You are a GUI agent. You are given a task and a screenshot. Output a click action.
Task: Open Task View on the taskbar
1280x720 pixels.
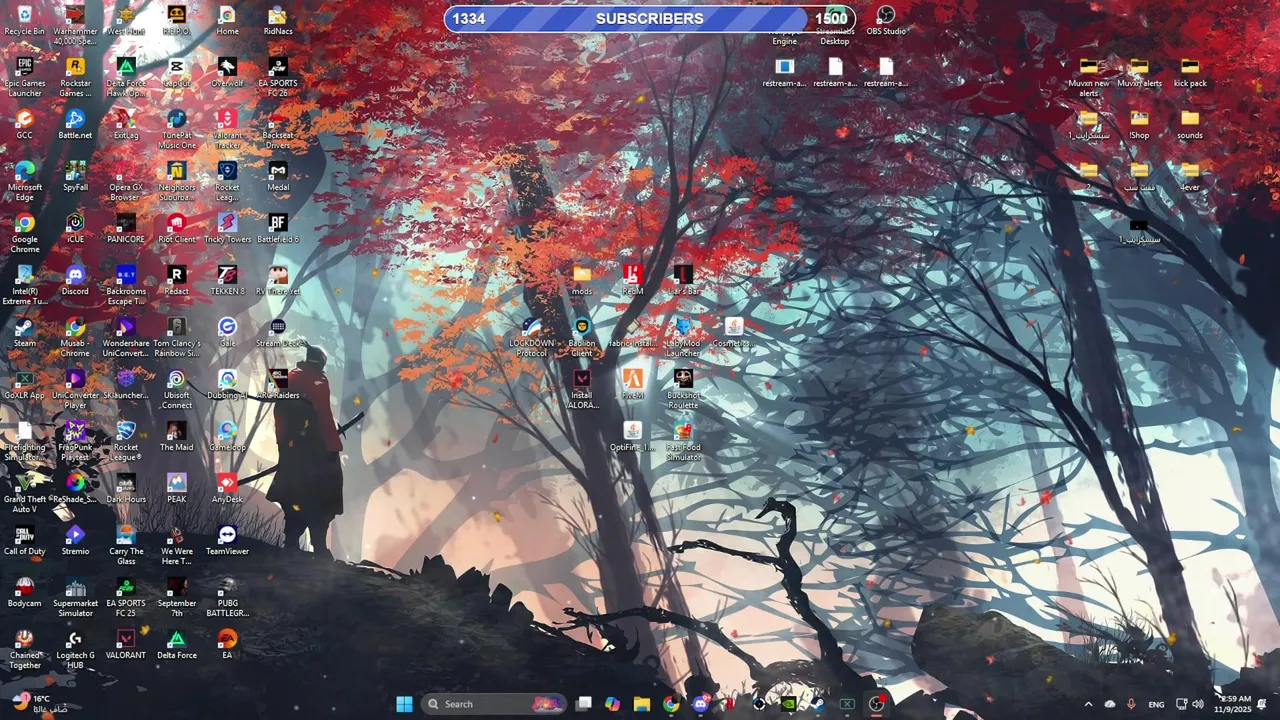click(584, 704)
